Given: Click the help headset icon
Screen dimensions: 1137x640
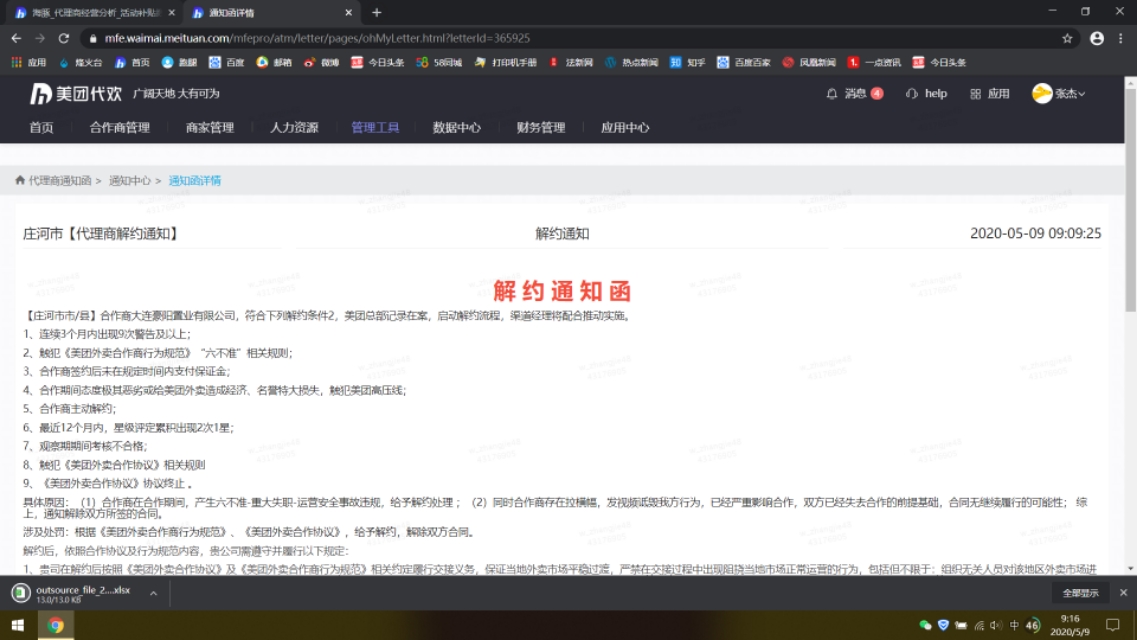Looking at the screenshot, I should click(911, 93).
